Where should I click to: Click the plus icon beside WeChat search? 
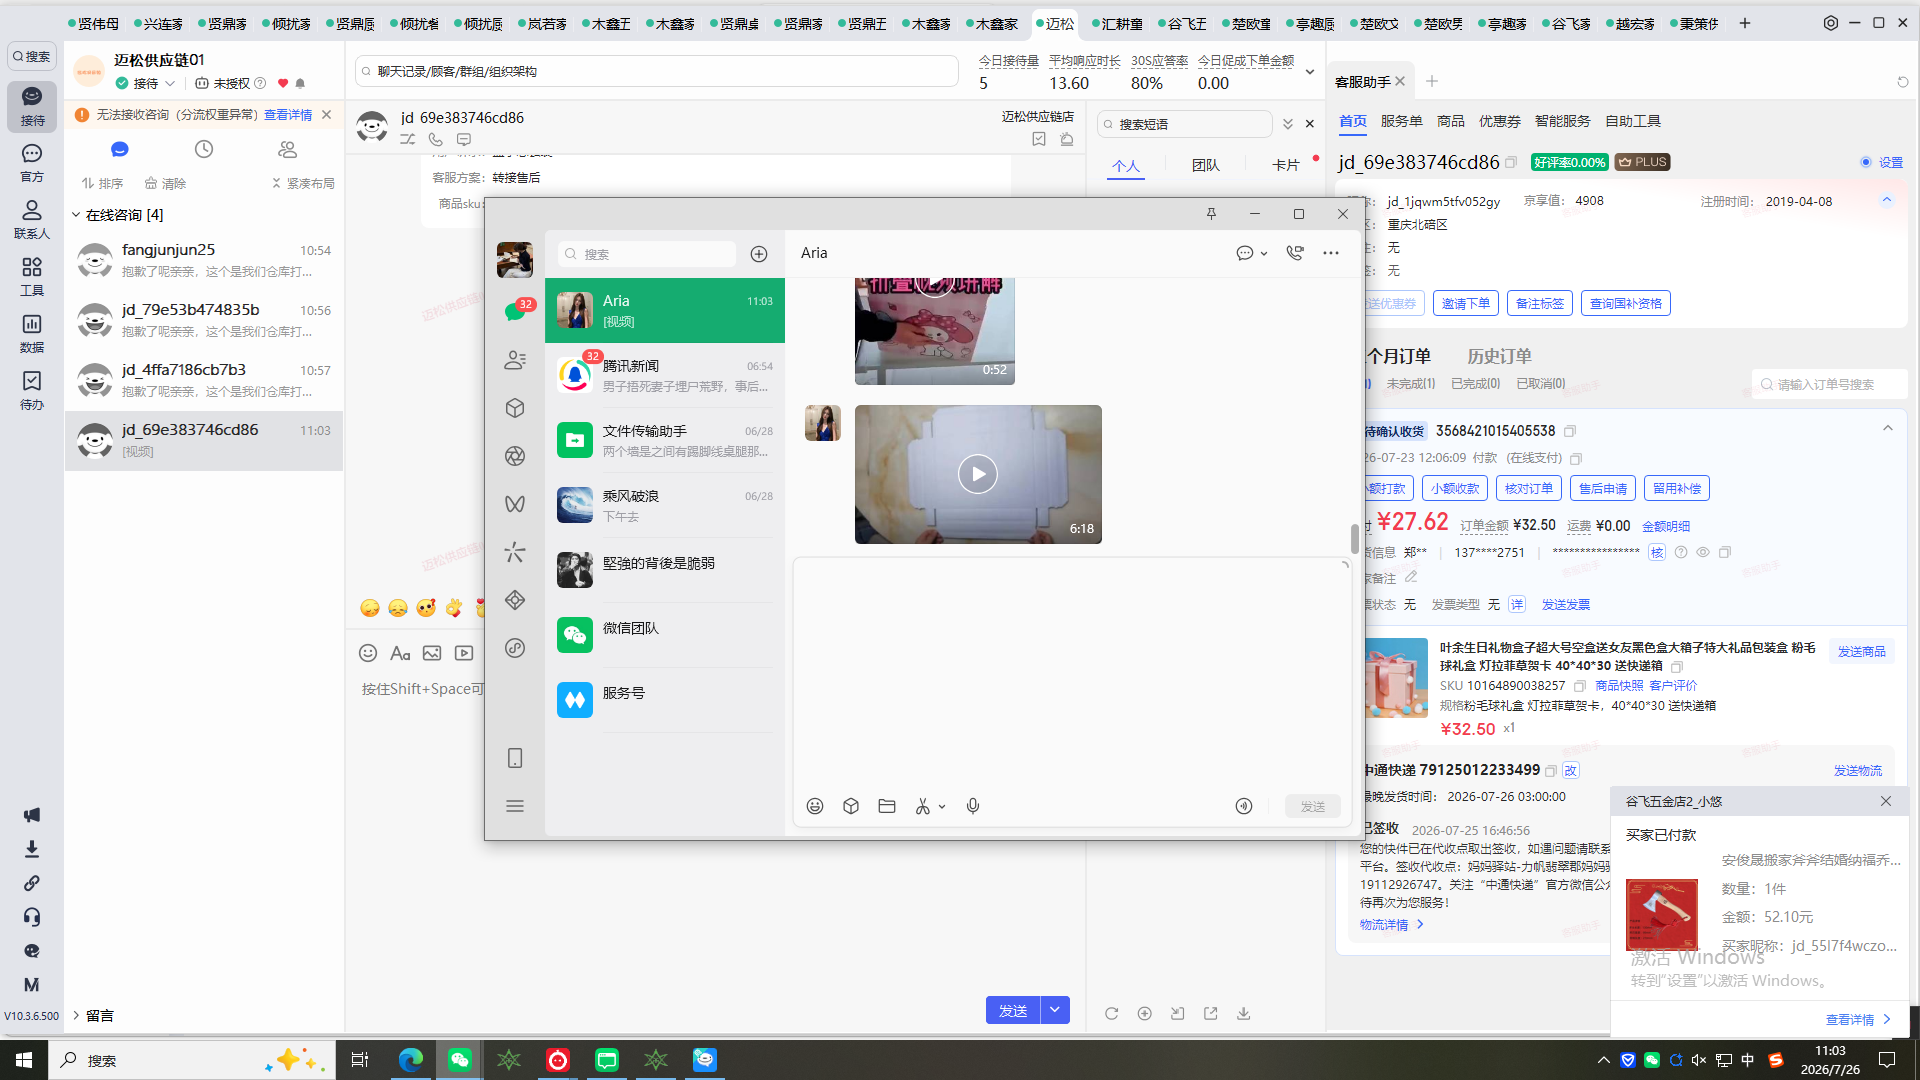point(759,254)
